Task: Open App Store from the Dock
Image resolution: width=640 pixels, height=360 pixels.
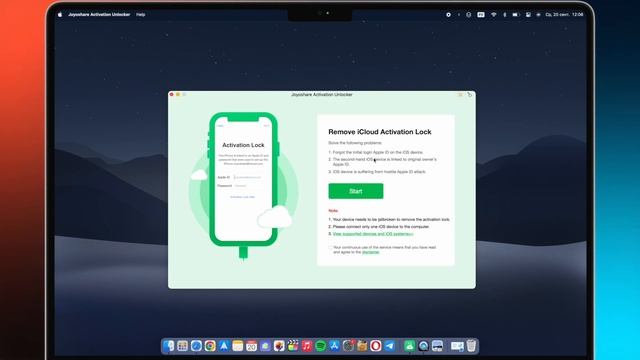Action: [334, 346]
